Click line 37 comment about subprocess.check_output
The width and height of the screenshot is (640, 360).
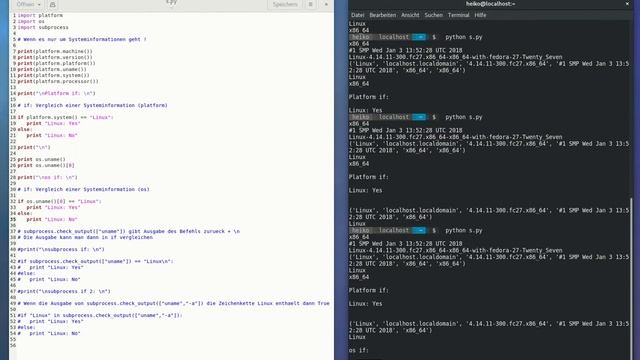click(129, 231)
